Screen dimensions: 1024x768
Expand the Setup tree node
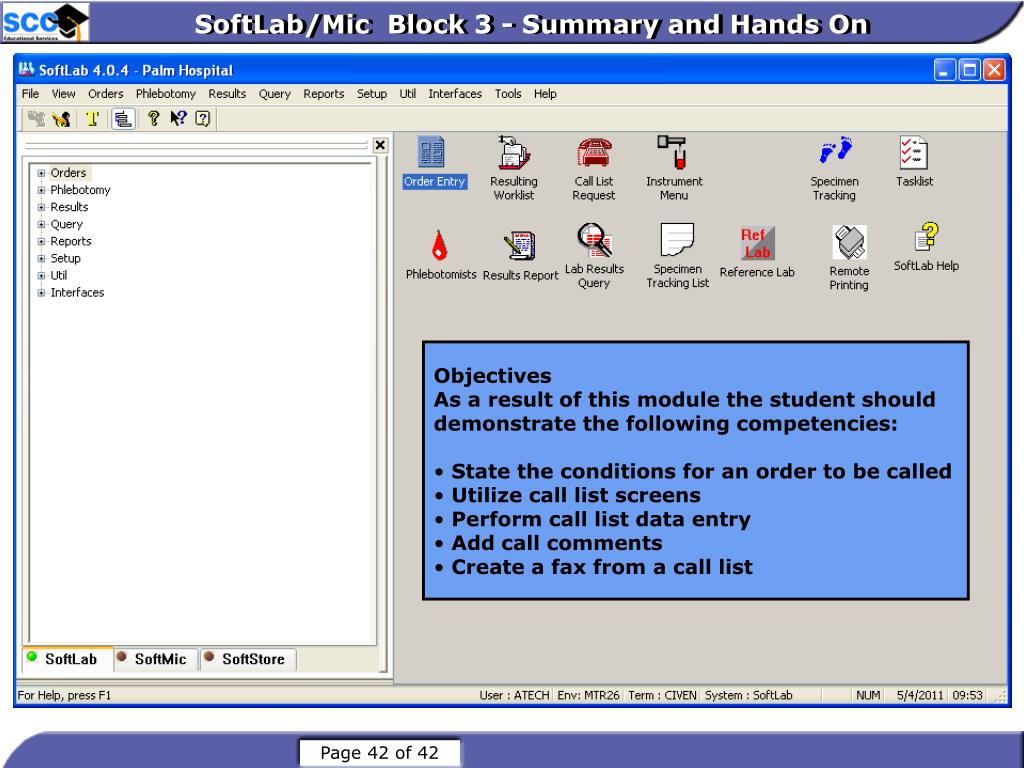click(41, 259)
